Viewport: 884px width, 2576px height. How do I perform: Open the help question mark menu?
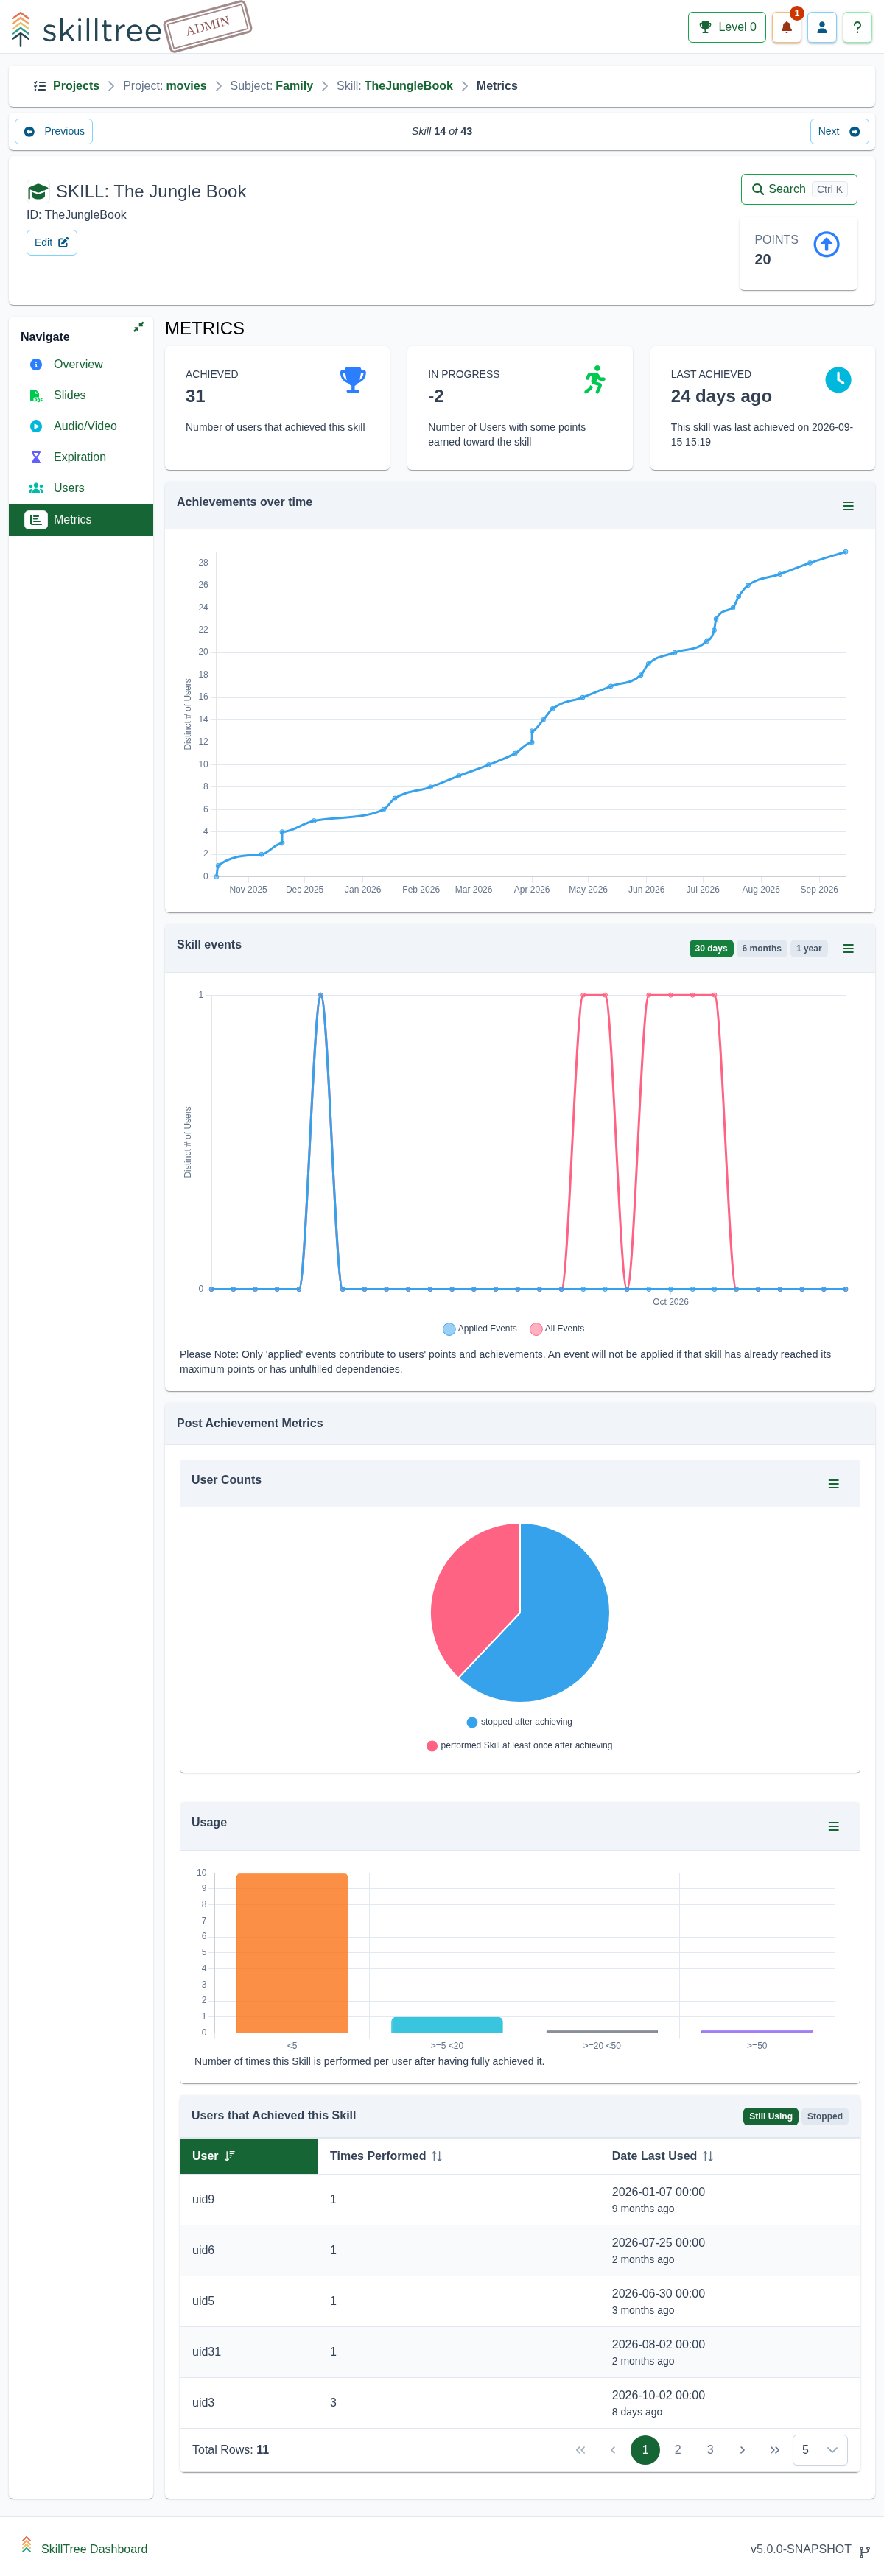(x=857, y=27)
